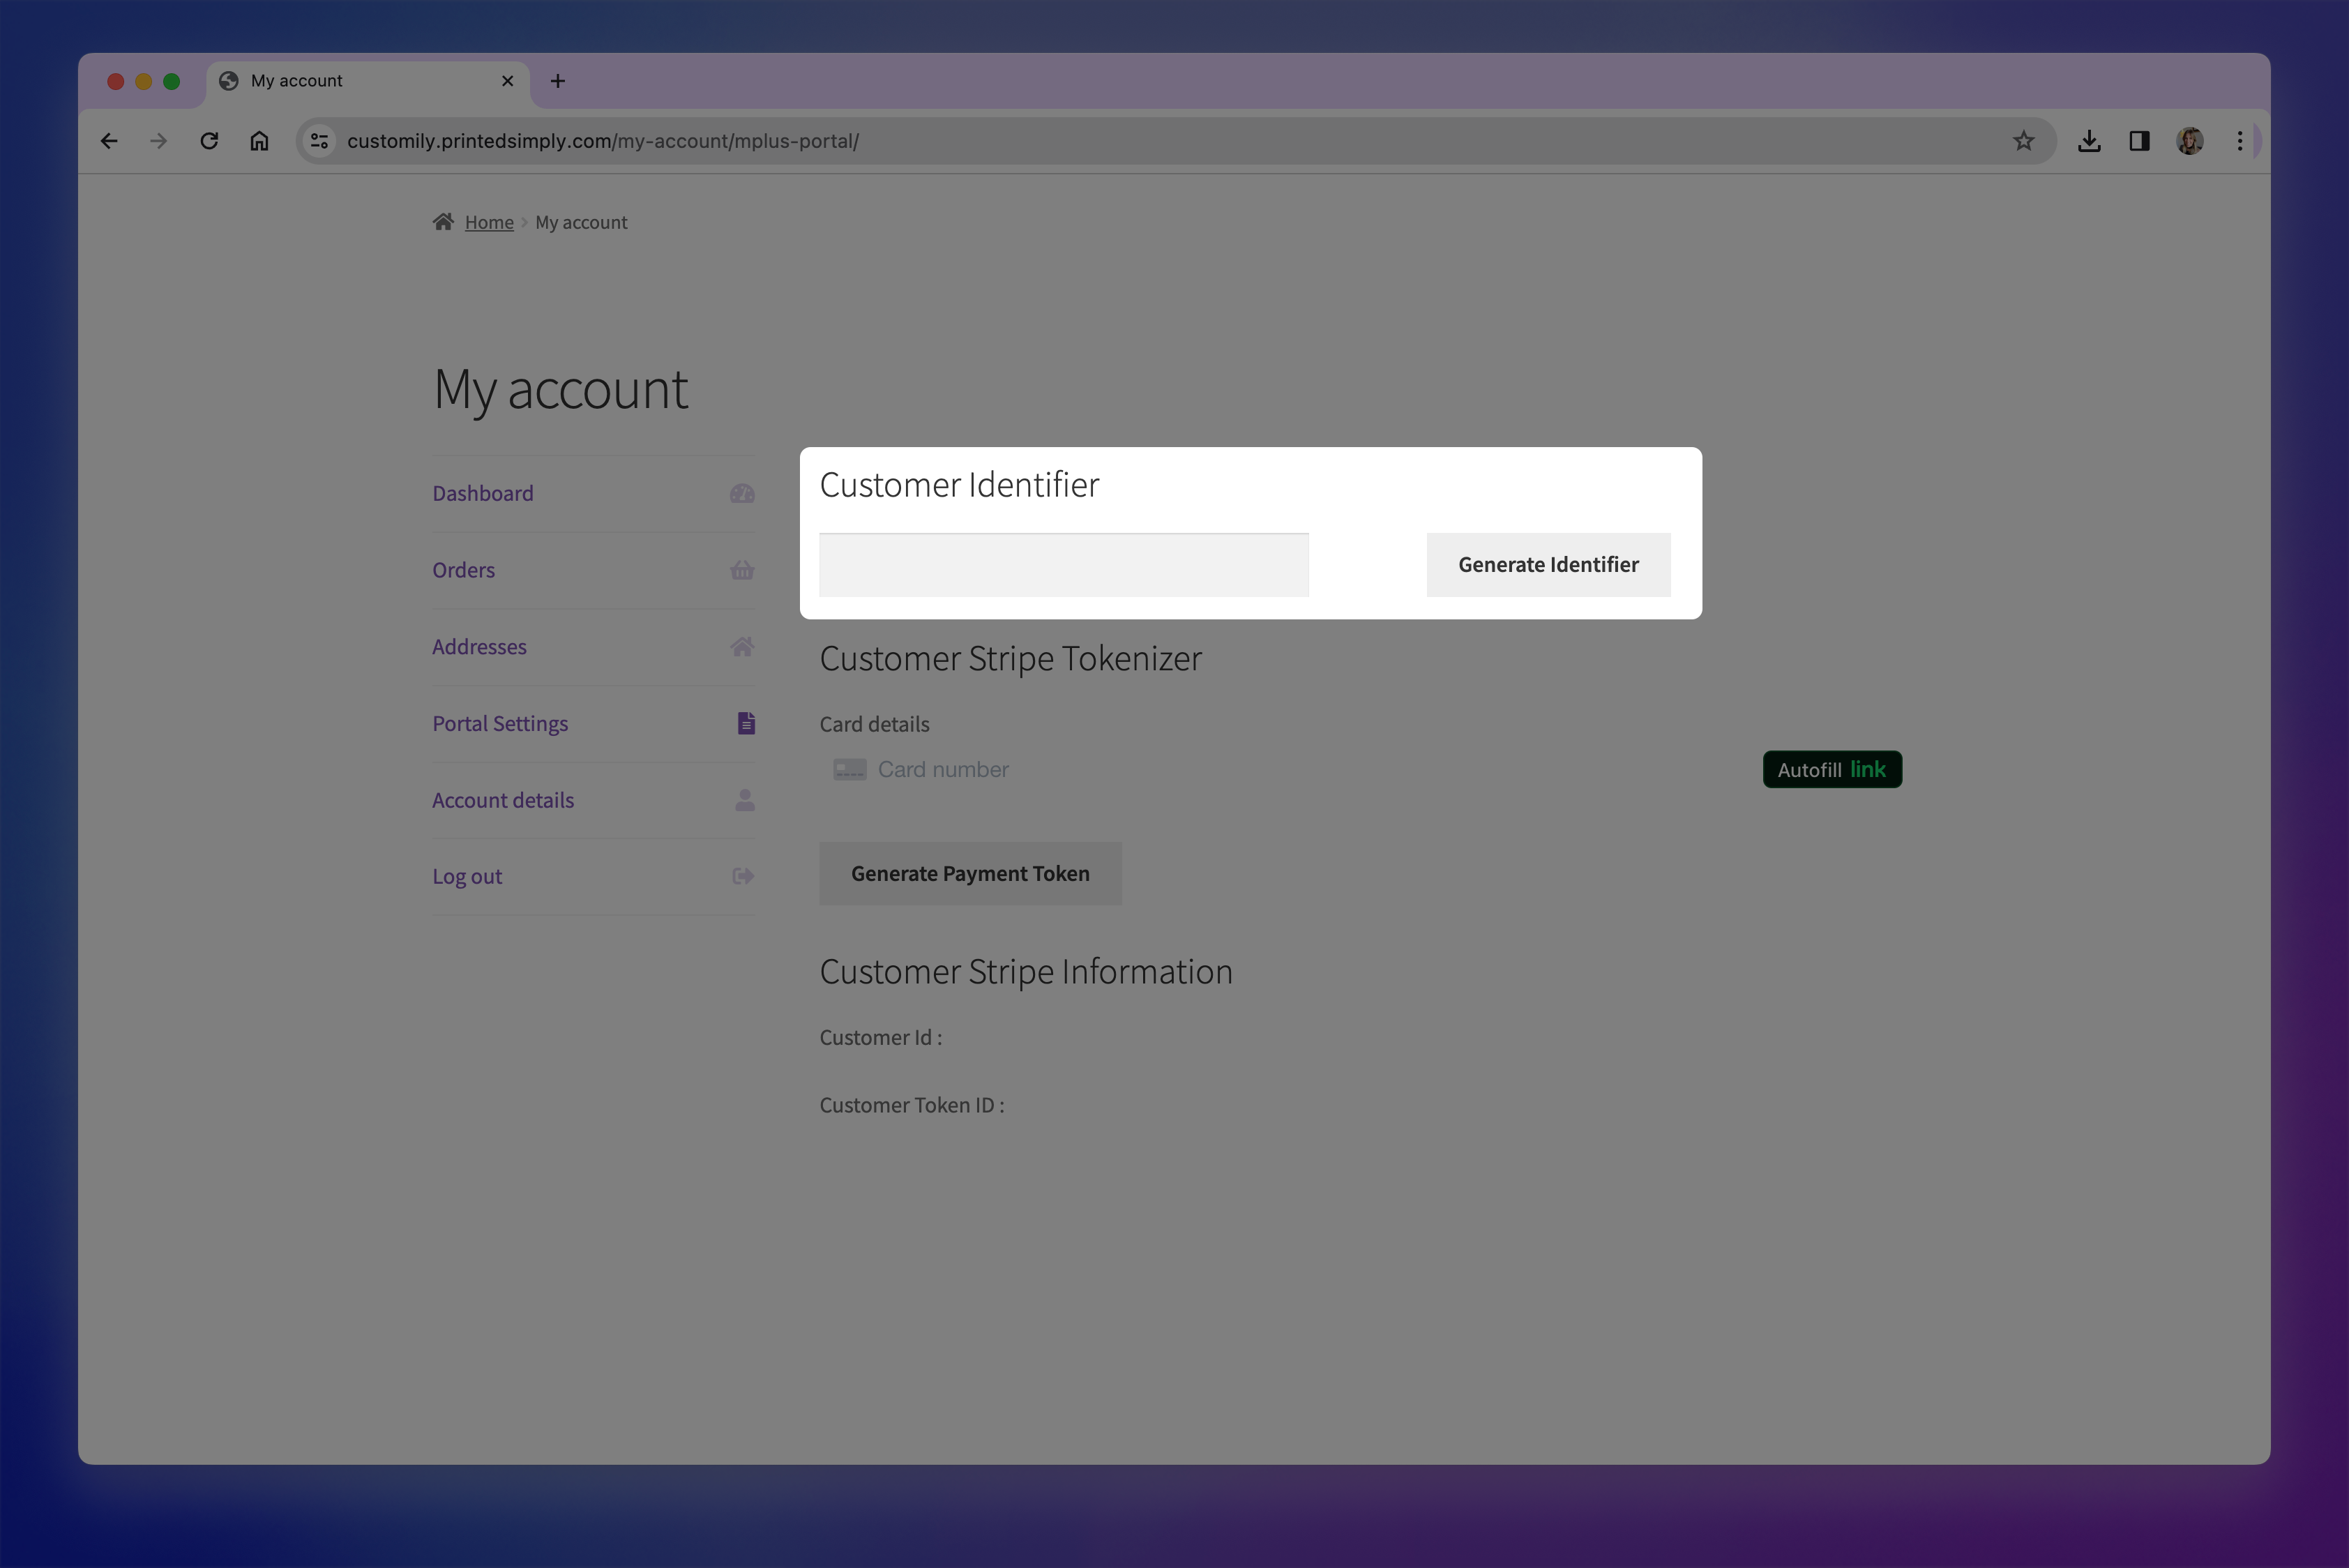2349x1568 pixels.
Task: Reload the current page
Action: (x=209, y=141)
